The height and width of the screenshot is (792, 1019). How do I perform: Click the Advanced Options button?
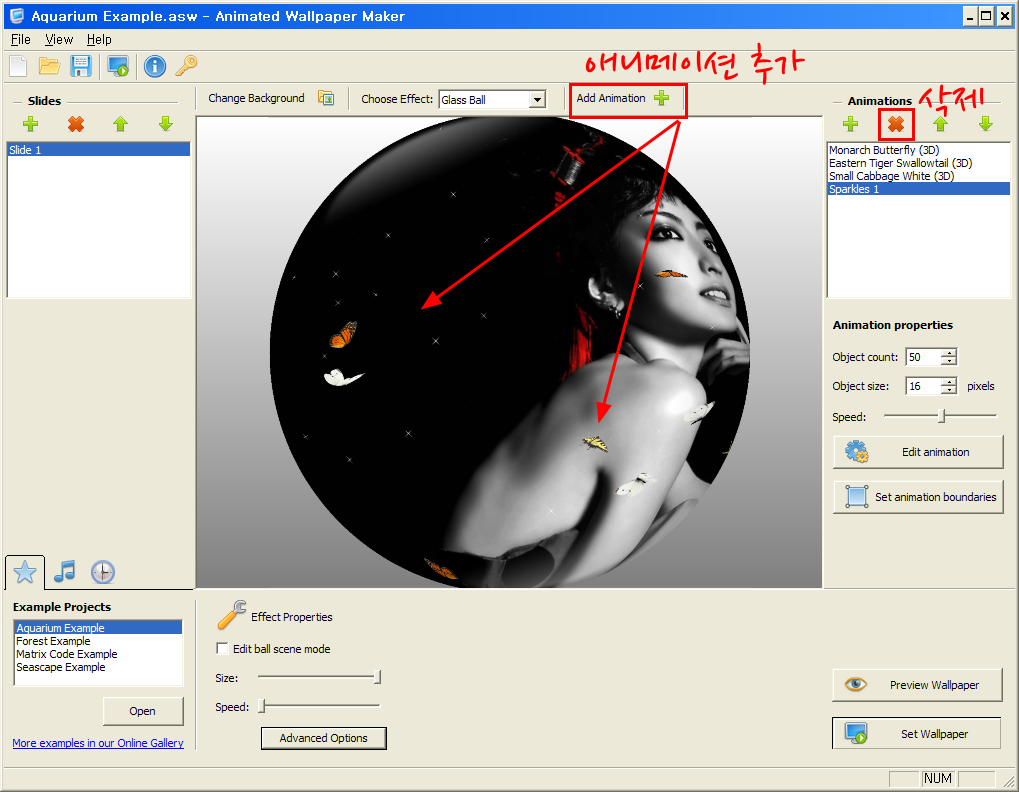(x=324, y=738)
